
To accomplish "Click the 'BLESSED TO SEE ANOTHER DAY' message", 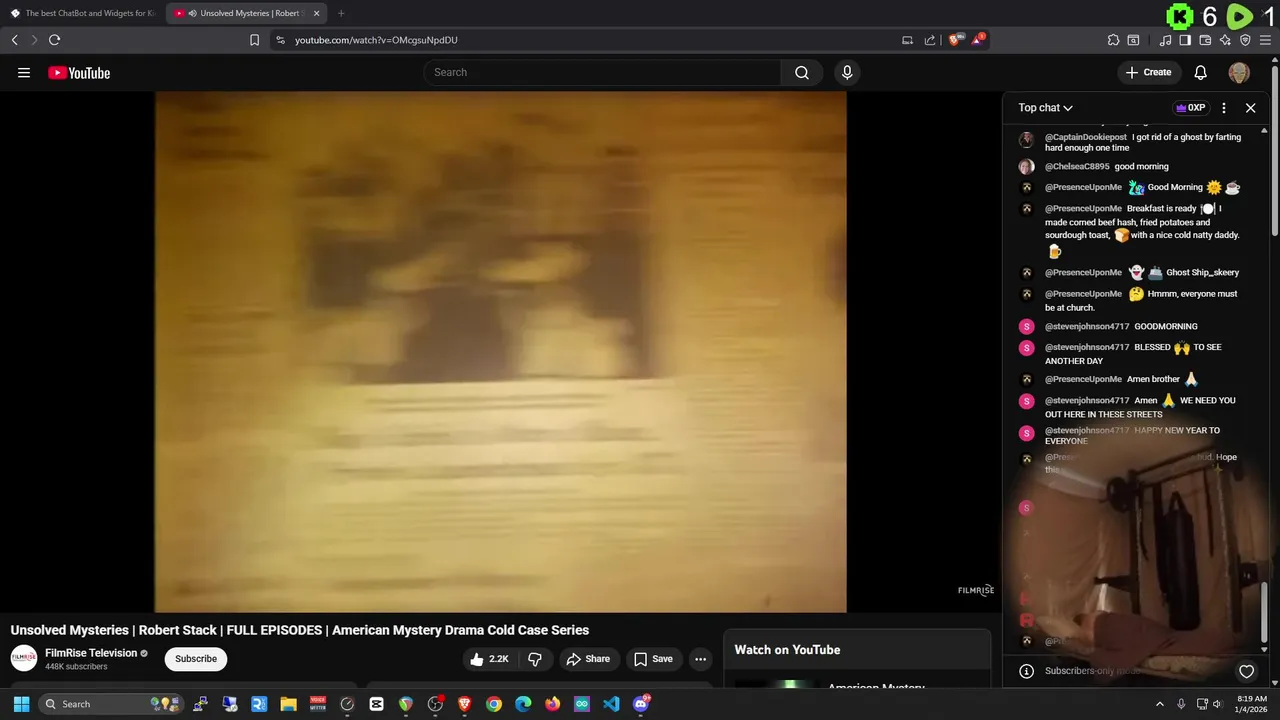I will pyautogui.click(x=1133, y=354).
